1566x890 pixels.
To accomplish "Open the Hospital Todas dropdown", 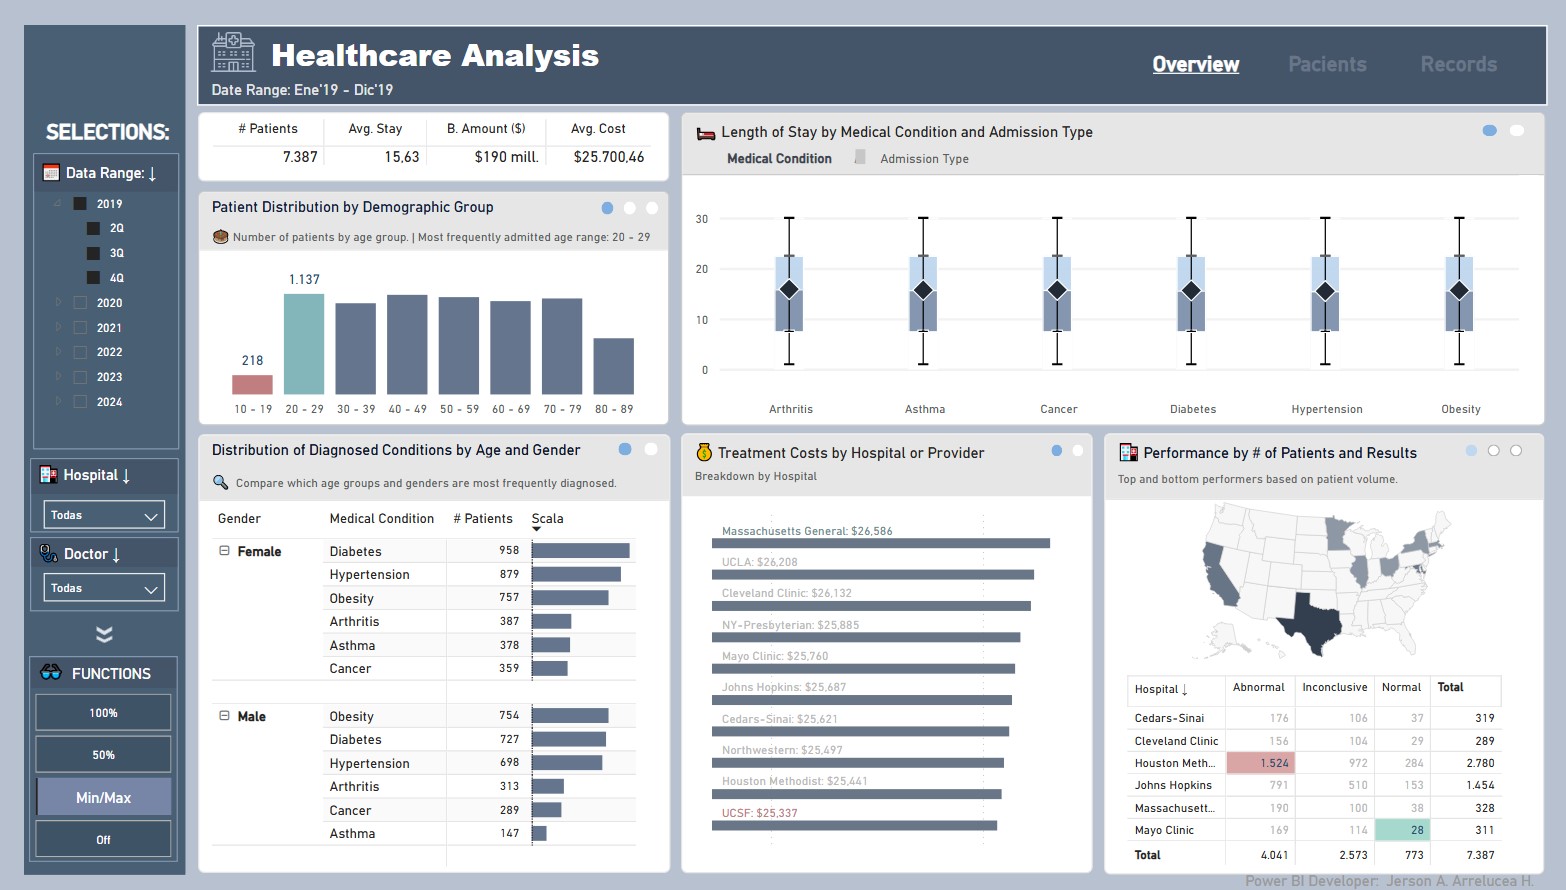I will tap(104, 515).
